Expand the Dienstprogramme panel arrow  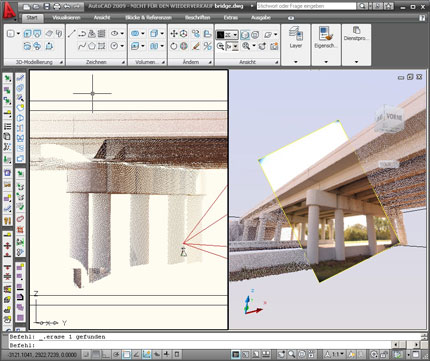click(356, 62)
